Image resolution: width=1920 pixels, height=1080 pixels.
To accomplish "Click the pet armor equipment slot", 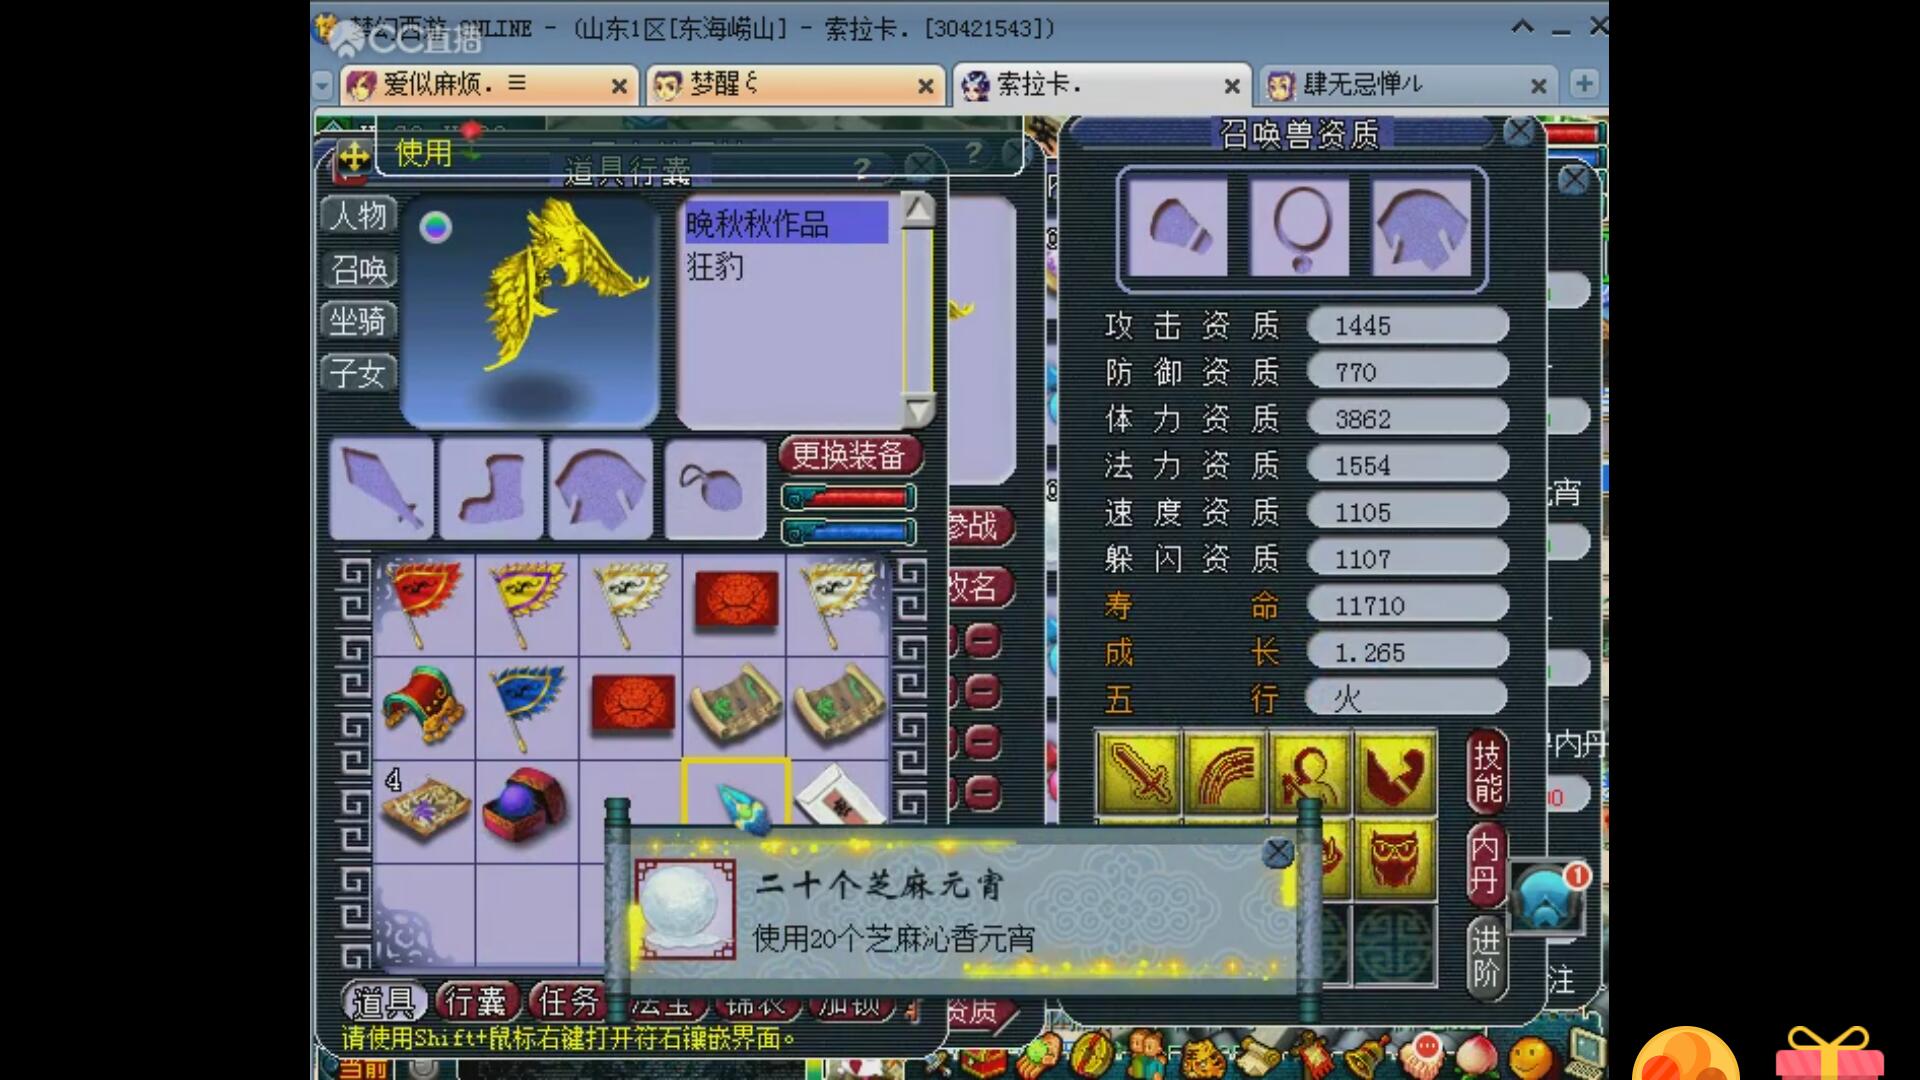I will 1422,227.
